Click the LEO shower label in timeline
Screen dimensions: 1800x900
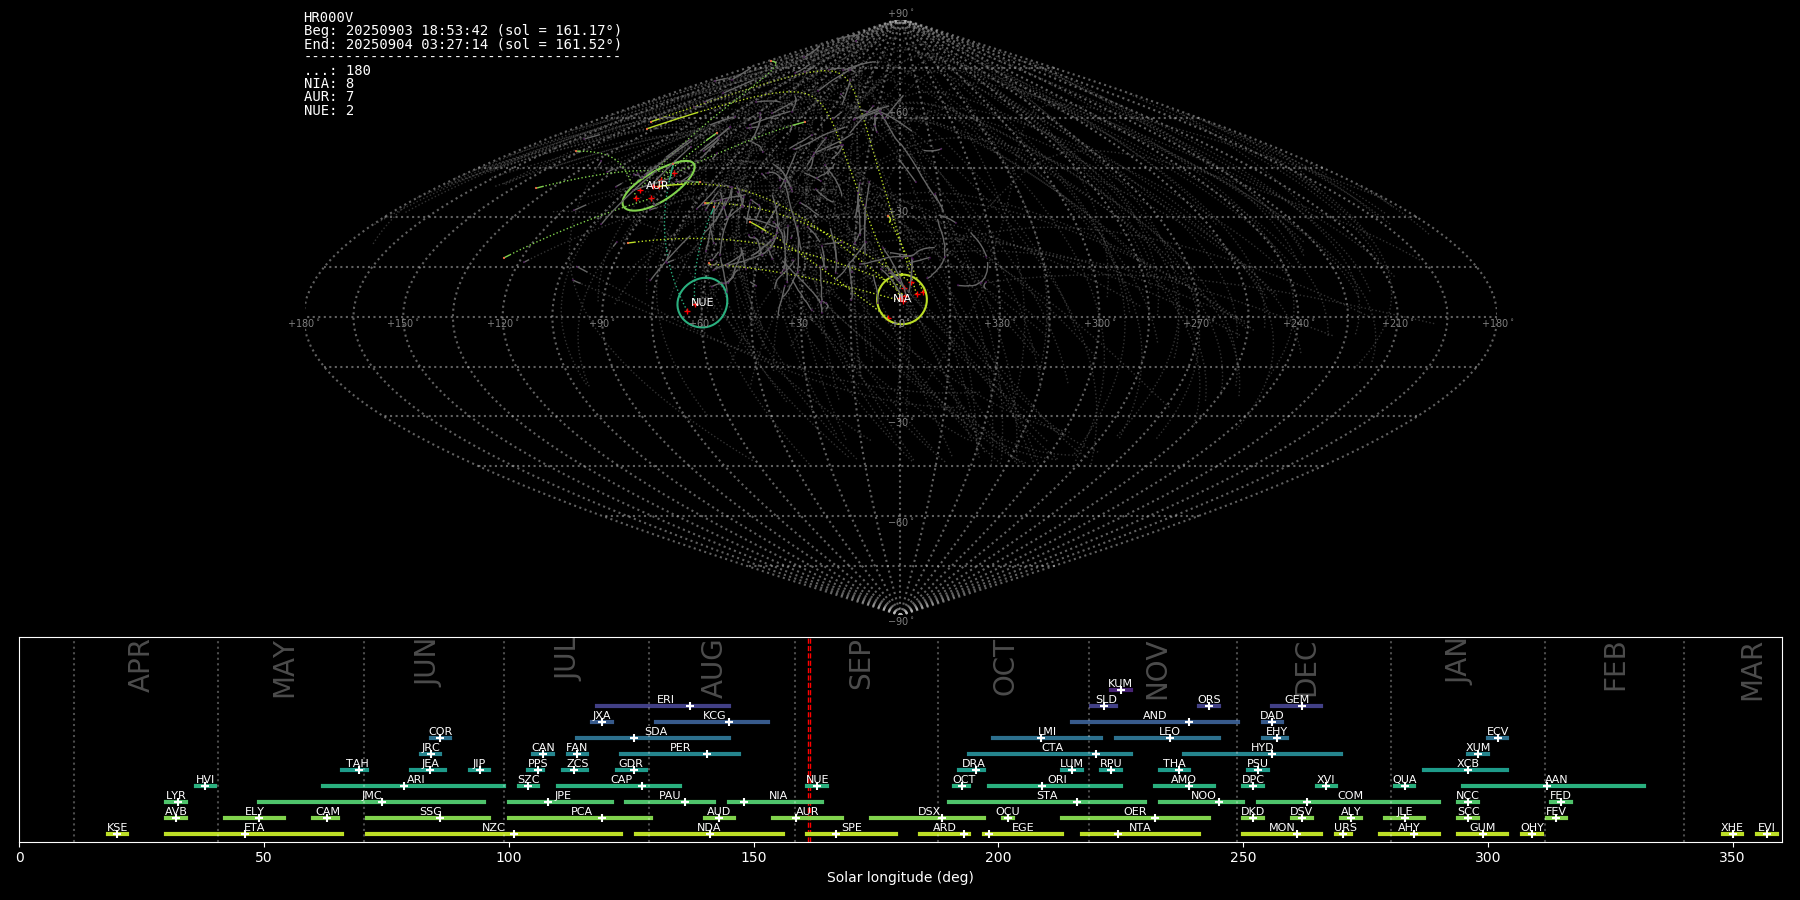[x=1169, y=731]
